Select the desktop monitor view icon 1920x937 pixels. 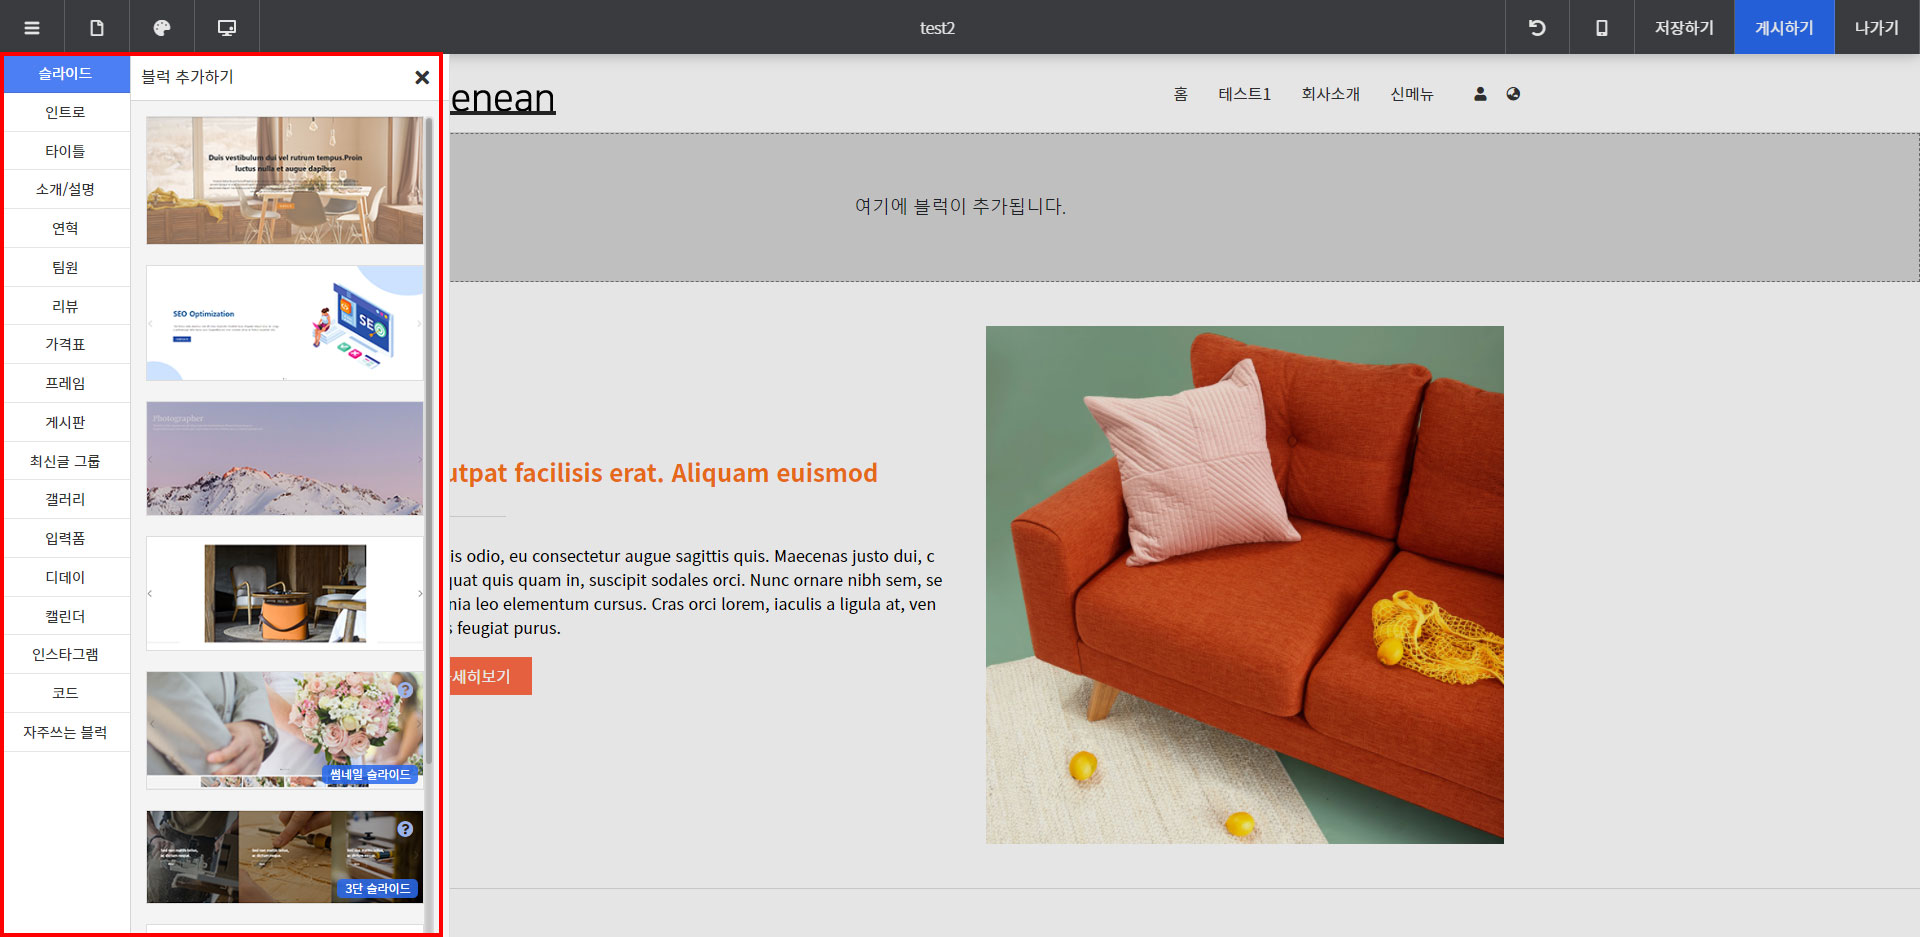click(227, 28)
